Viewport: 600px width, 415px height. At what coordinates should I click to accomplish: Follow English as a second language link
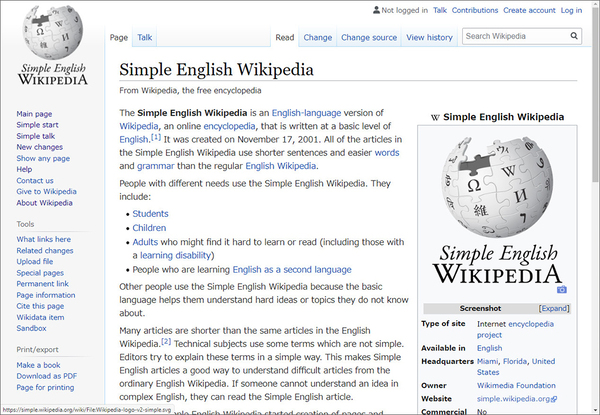(x=292, y=270)
